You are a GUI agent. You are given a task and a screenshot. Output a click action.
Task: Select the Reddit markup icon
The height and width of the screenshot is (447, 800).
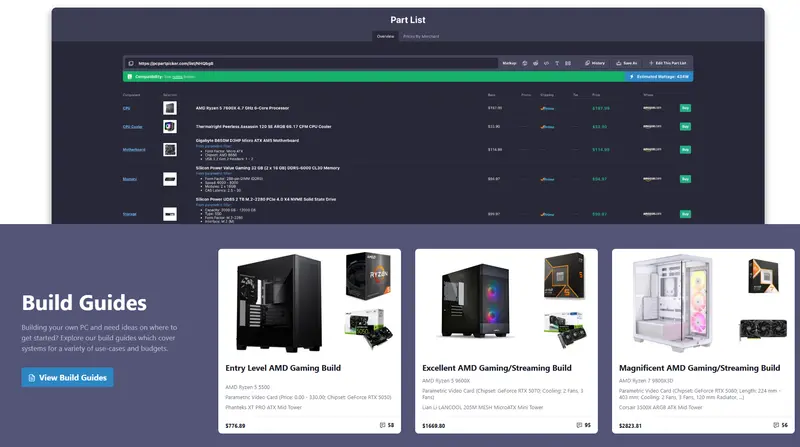535,63
